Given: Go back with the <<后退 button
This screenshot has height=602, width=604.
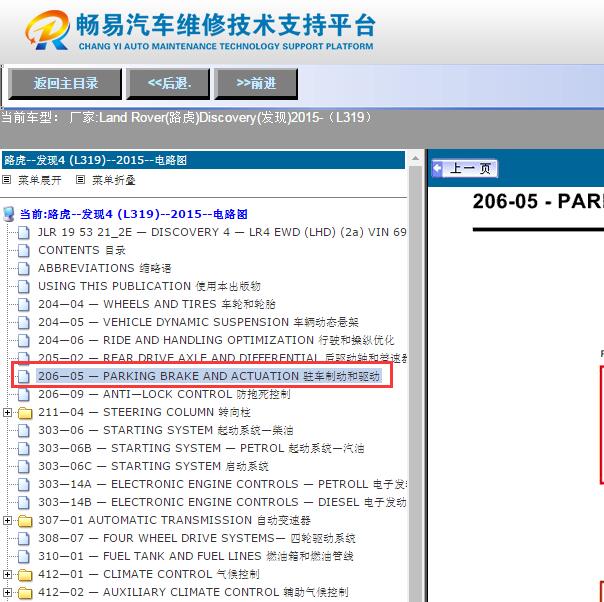Looking at the screenshot, I should (x=168, y=83).
